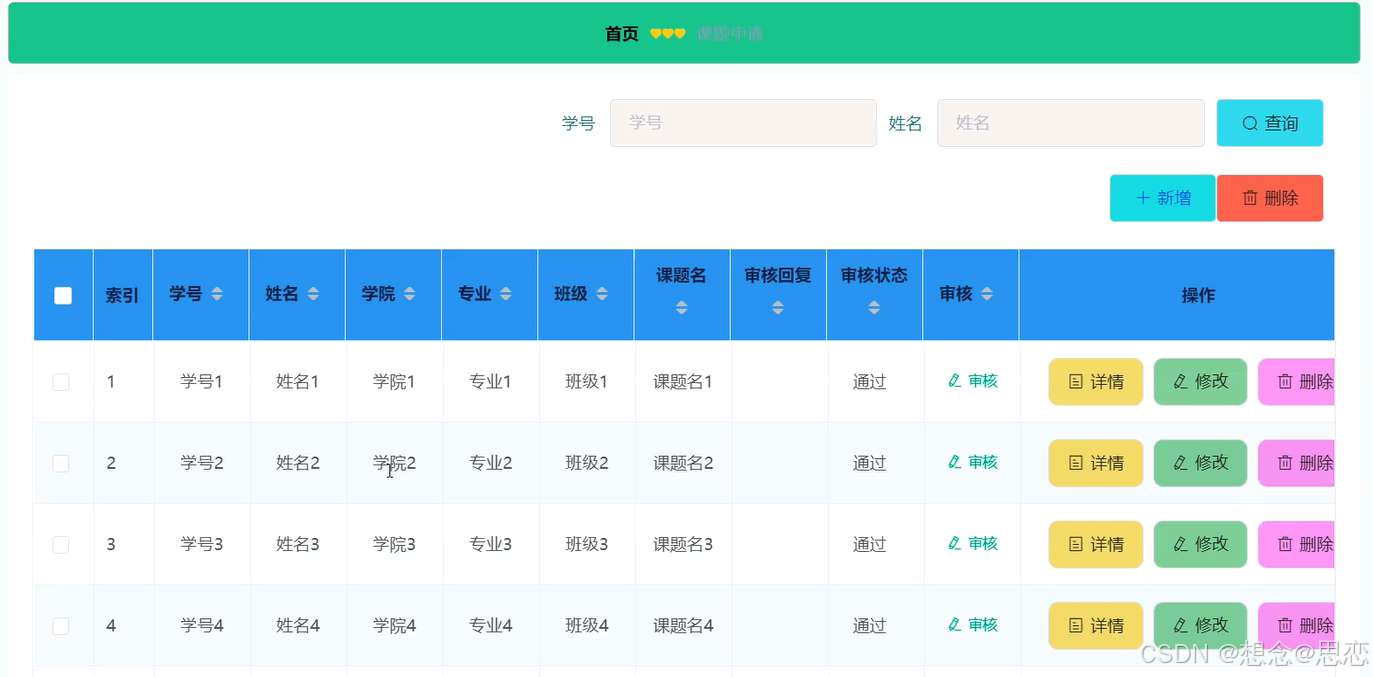
Task: Click 审核 link in row 2
Action: [x=972, y=462]
